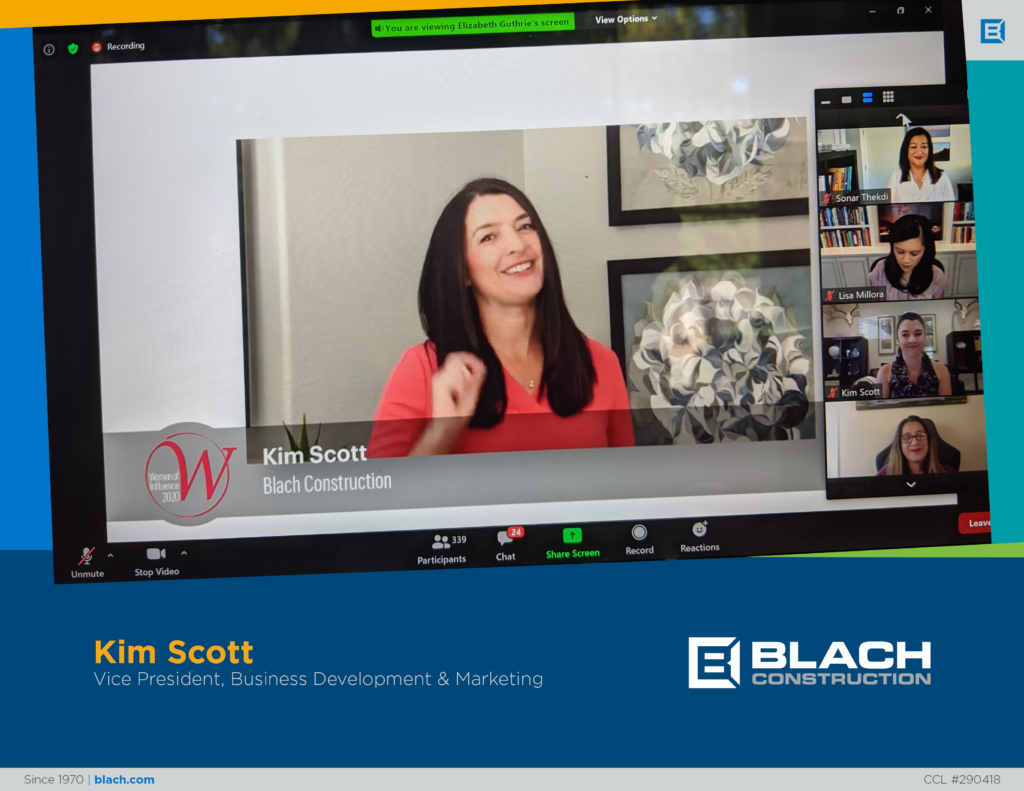Click the green encryption shield icon

73,48
